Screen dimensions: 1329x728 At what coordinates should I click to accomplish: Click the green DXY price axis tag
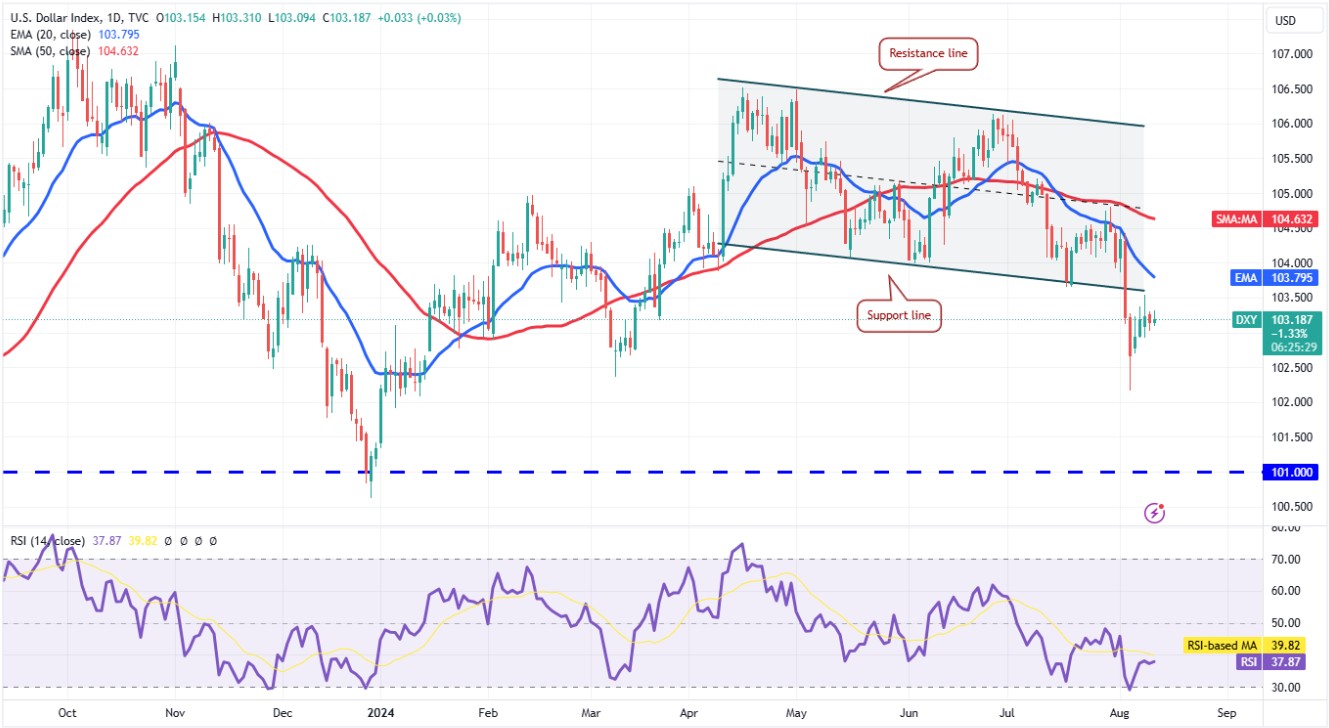pyautogui.click(x=1246, y=319)
